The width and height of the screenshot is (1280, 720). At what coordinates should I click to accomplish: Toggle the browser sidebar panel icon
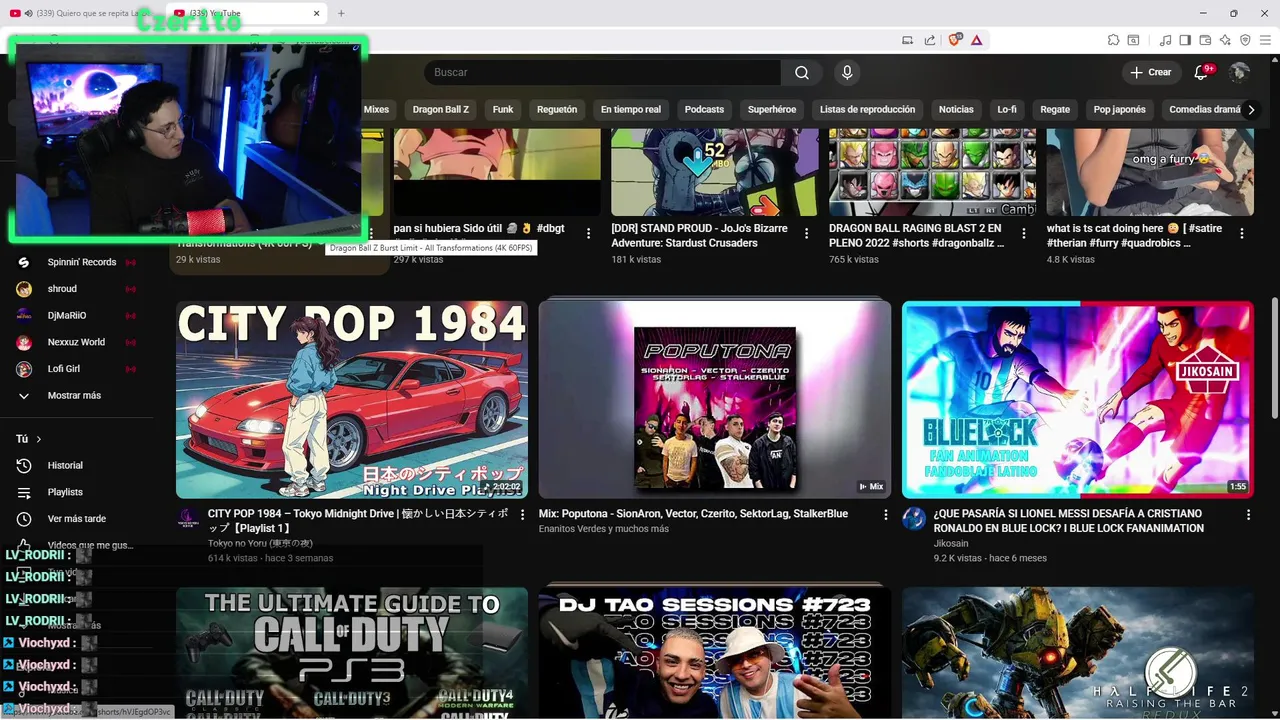pyautogui.click(x=1185, y=40)
